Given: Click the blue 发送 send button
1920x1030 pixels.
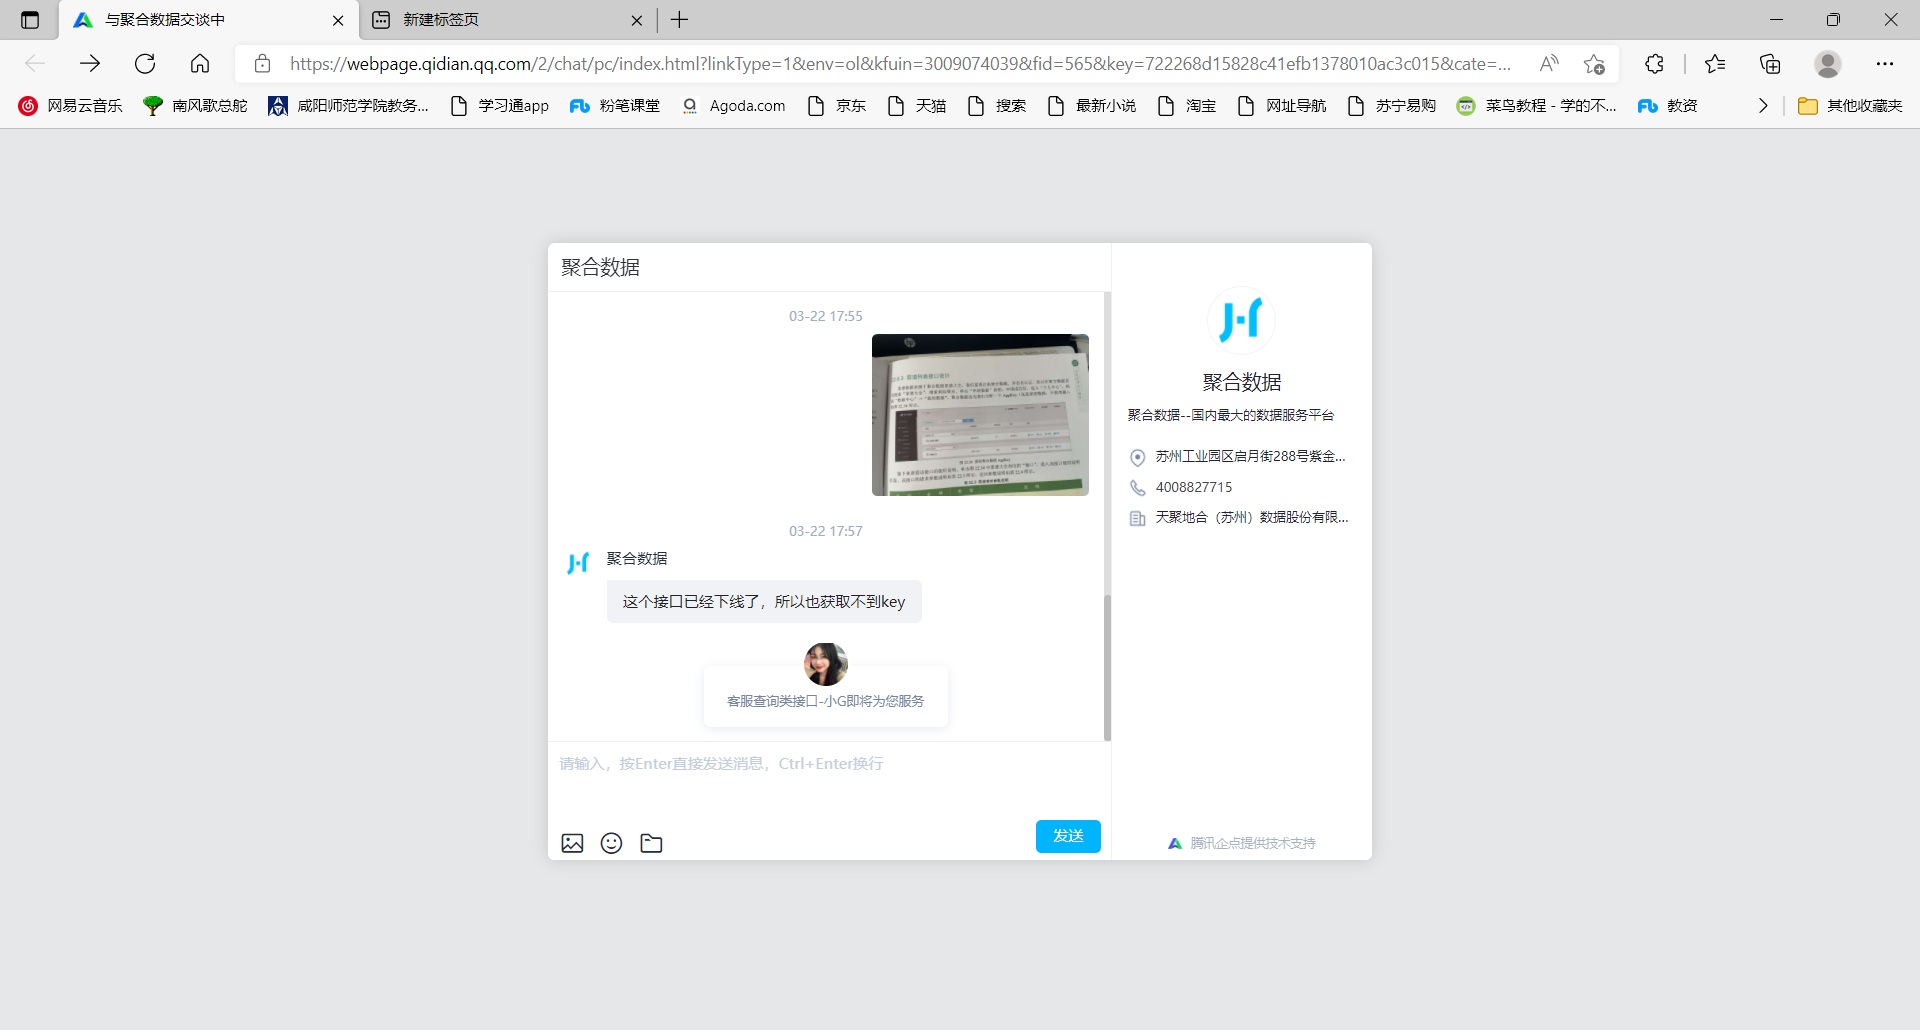Looking at the screenshot, I should (x=1068, y=836).
